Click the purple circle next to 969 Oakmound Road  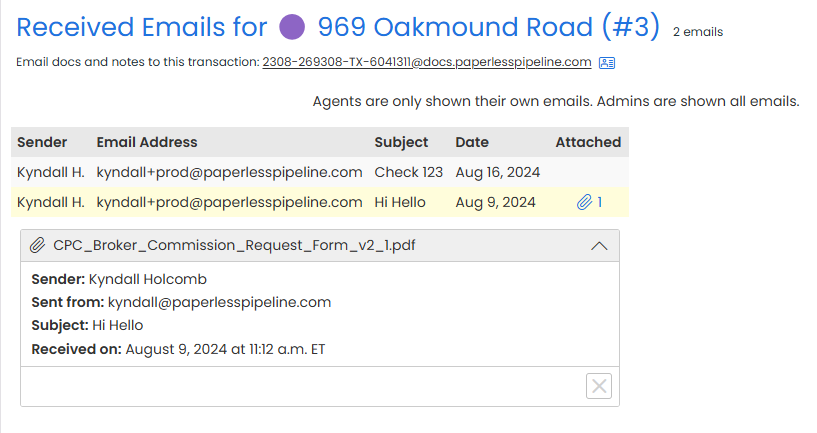click(x=292, y=27)
